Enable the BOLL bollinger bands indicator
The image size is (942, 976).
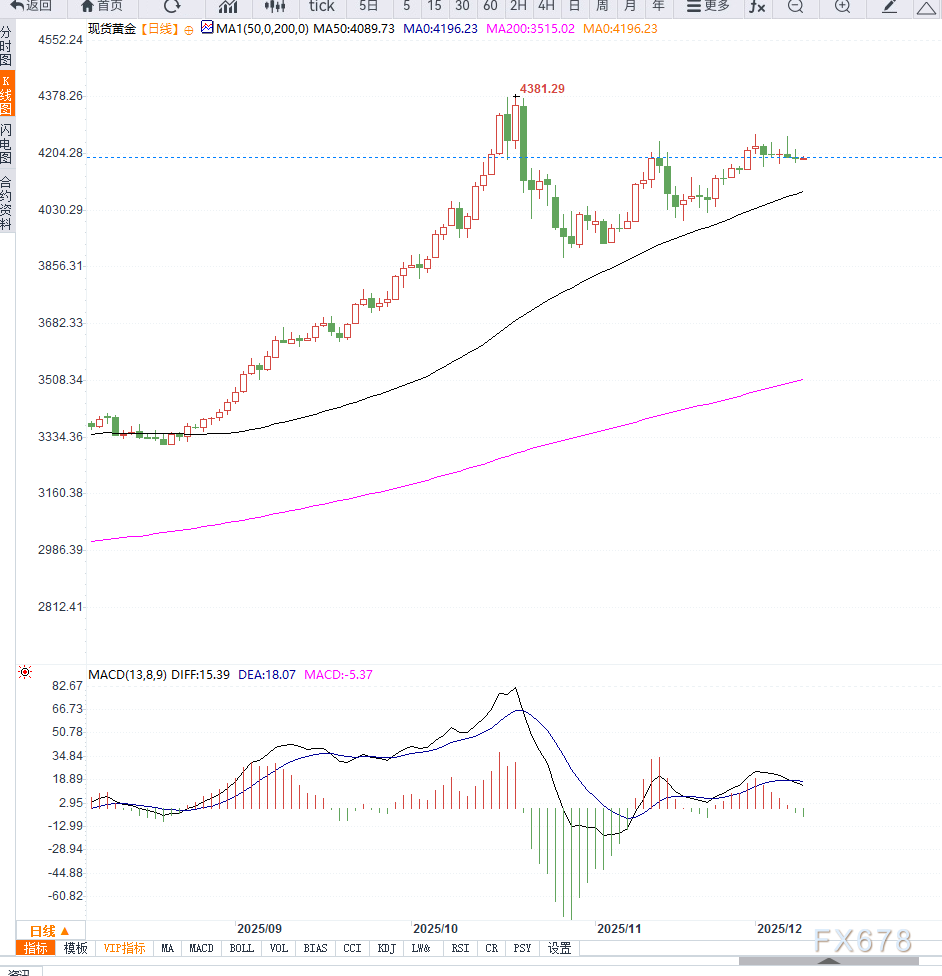(x=242, y=948)
